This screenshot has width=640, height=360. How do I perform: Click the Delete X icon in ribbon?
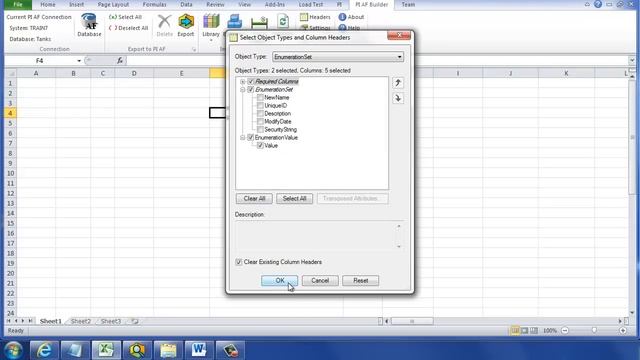coord(164,22)
